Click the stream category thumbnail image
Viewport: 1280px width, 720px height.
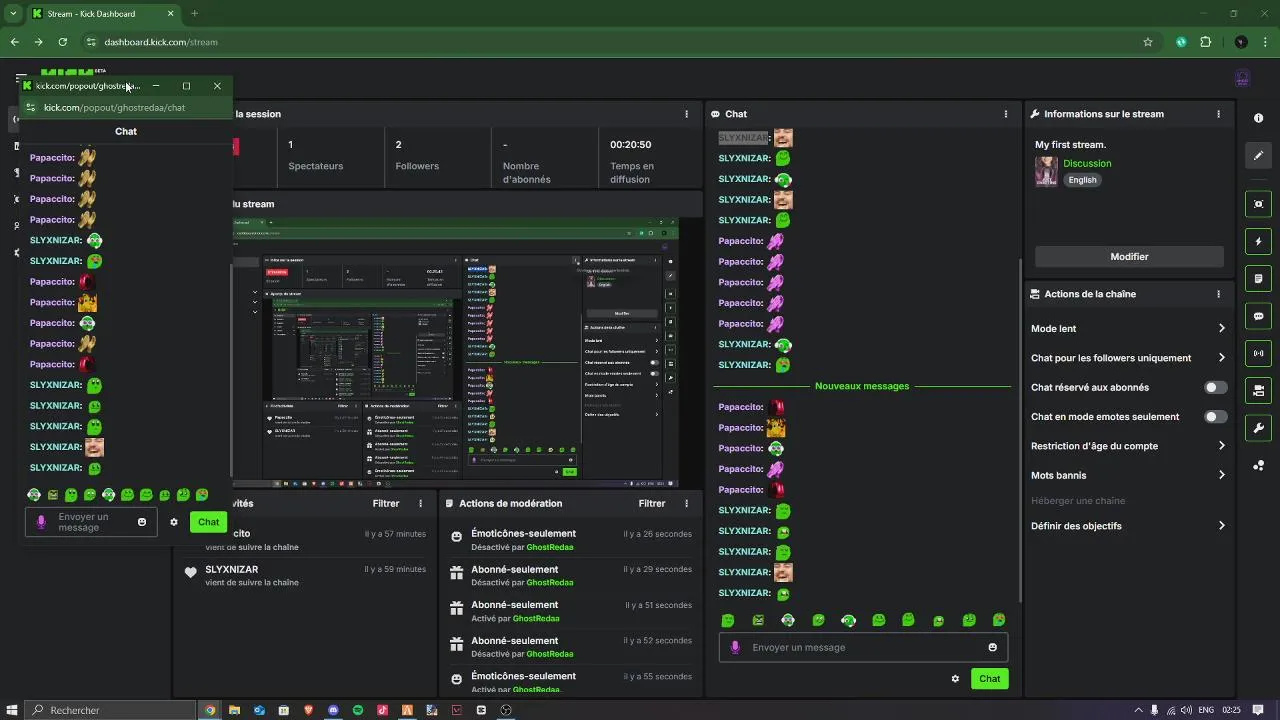pyautogui.click(x=1046, y=171)
